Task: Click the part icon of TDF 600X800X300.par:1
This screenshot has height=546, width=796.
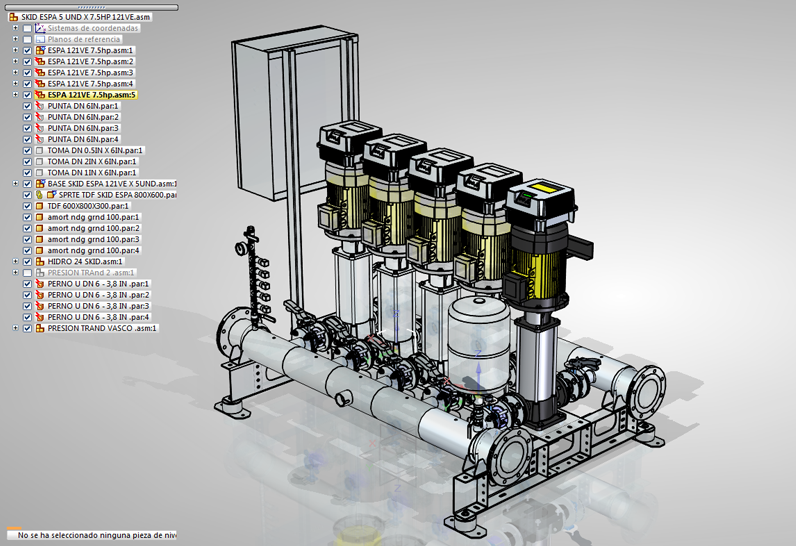Action: click(40, 206)
